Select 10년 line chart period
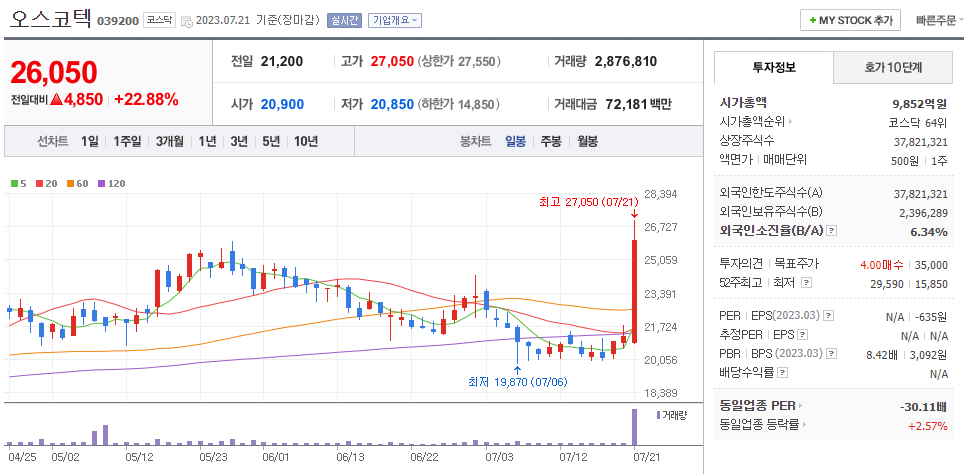970x474 pixels. 306,142
